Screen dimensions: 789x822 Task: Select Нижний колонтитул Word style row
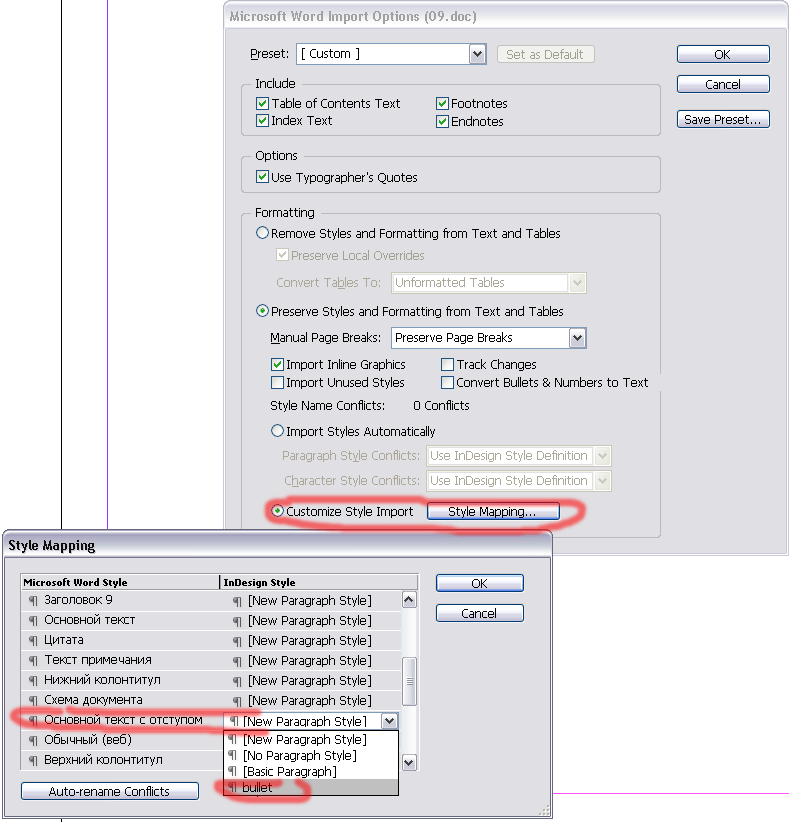(121, 680)
